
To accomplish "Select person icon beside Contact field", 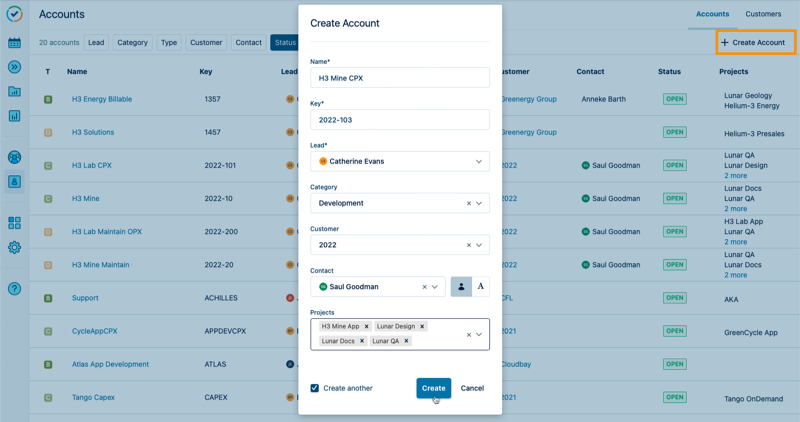I will click(x=461, y=287).
